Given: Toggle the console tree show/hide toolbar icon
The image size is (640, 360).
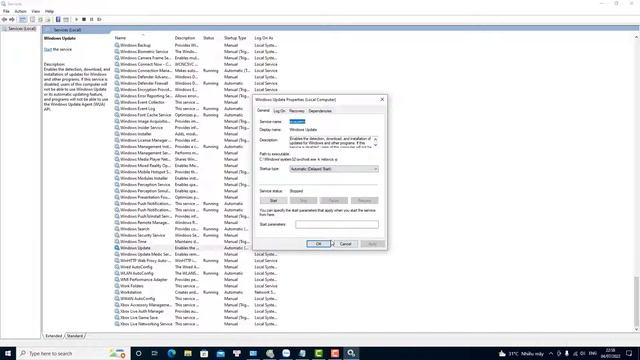Looking at the screenshot, I should click(23, 20).
